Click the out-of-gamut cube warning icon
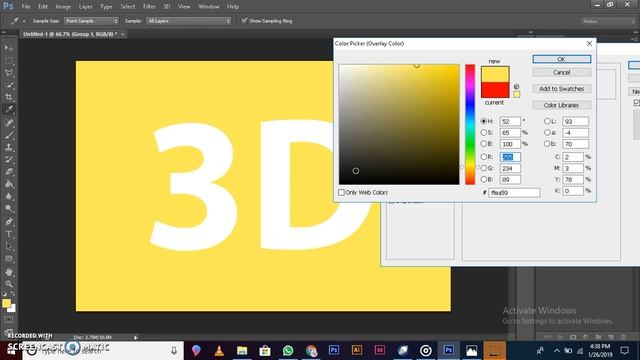Viewport: 640px width, 360px height. tap(516, 87)
